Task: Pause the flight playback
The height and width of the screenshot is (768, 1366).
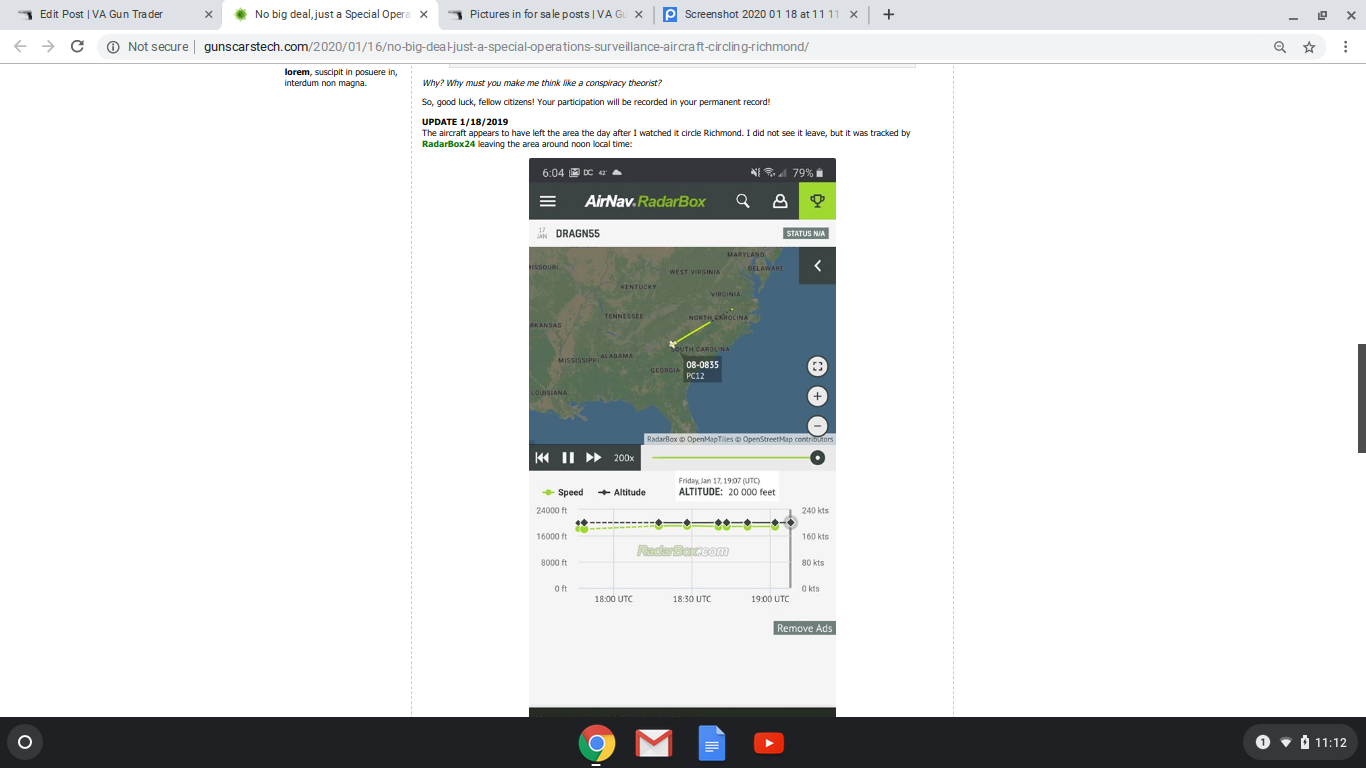Action: (x=568, y=458)
